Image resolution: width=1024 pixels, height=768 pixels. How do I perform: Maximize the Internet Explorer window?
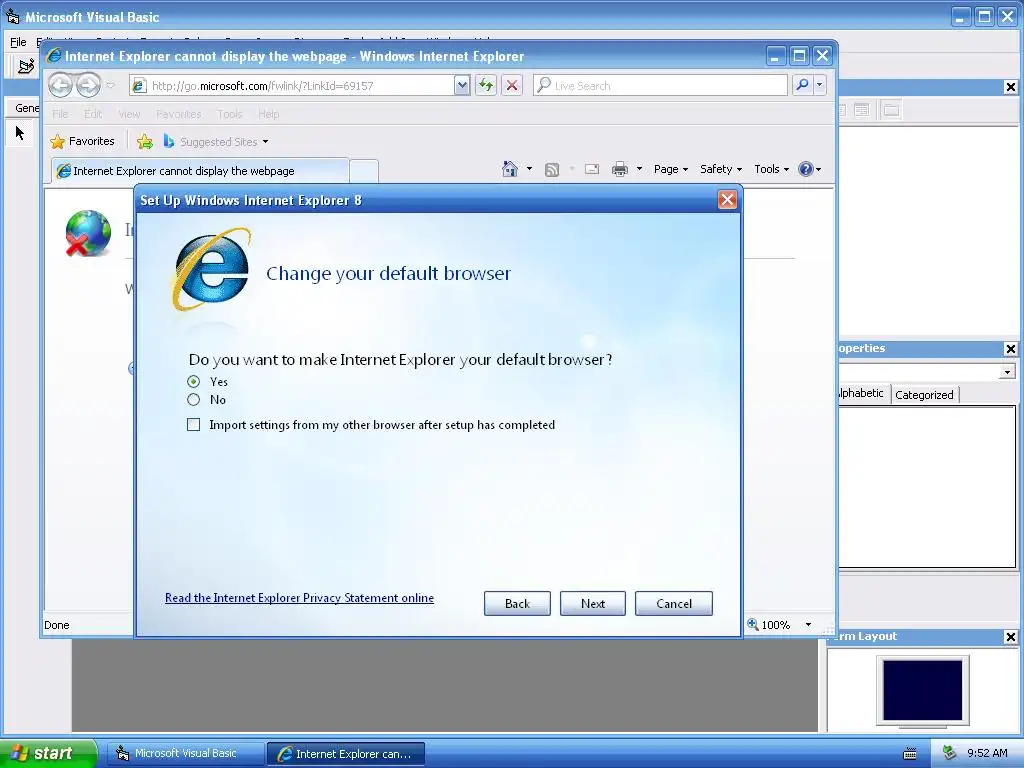(799, 56)
